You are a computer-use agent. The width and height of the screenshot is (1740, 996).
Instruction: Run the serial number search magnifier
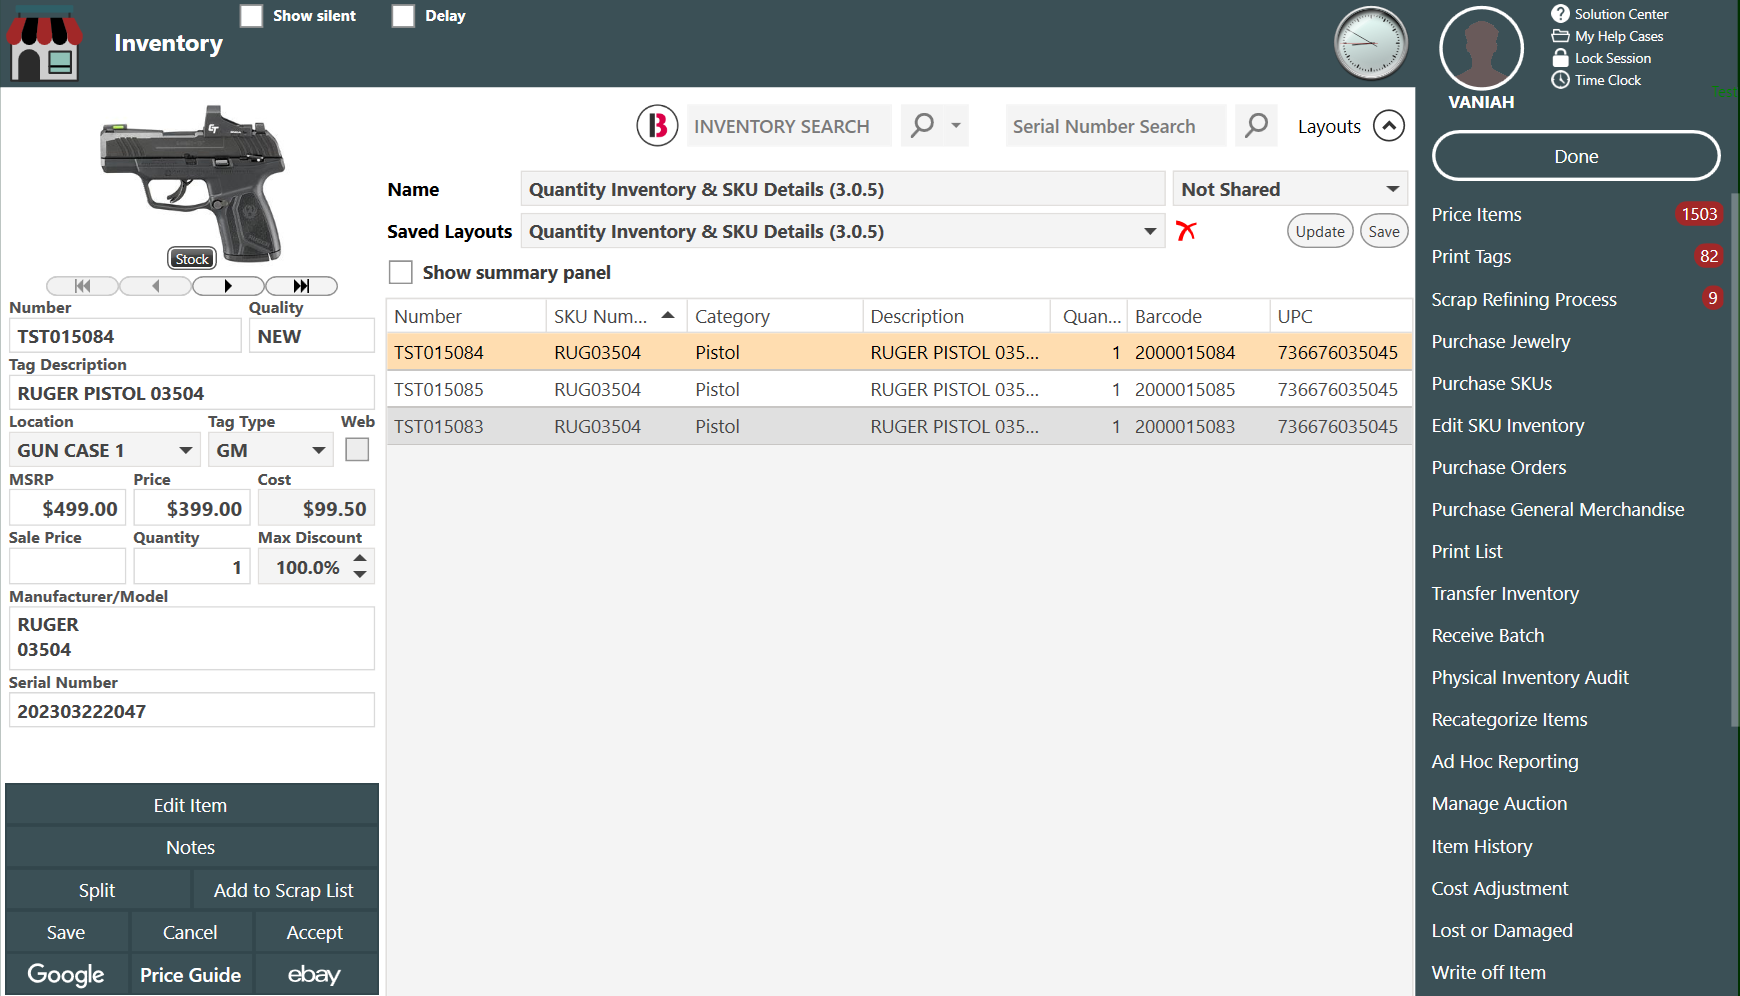tap(1256, 126)
